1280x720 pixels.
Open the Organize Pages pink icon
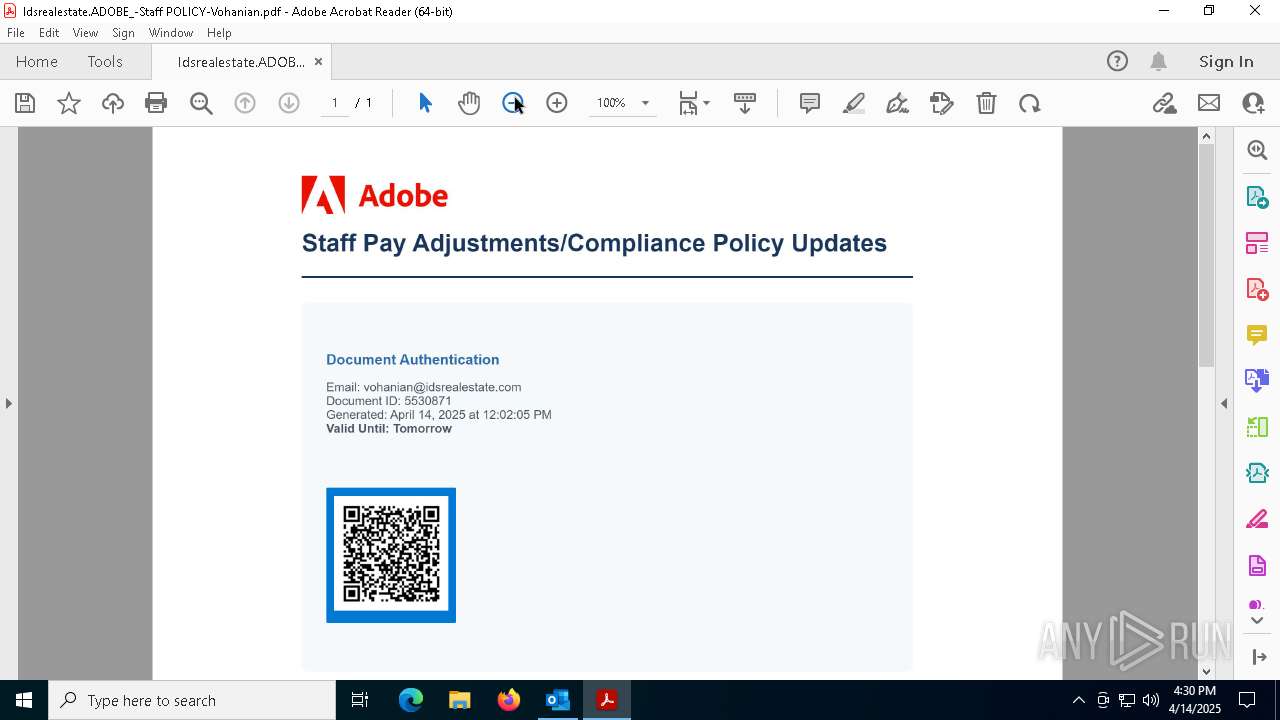point(1257,243)
